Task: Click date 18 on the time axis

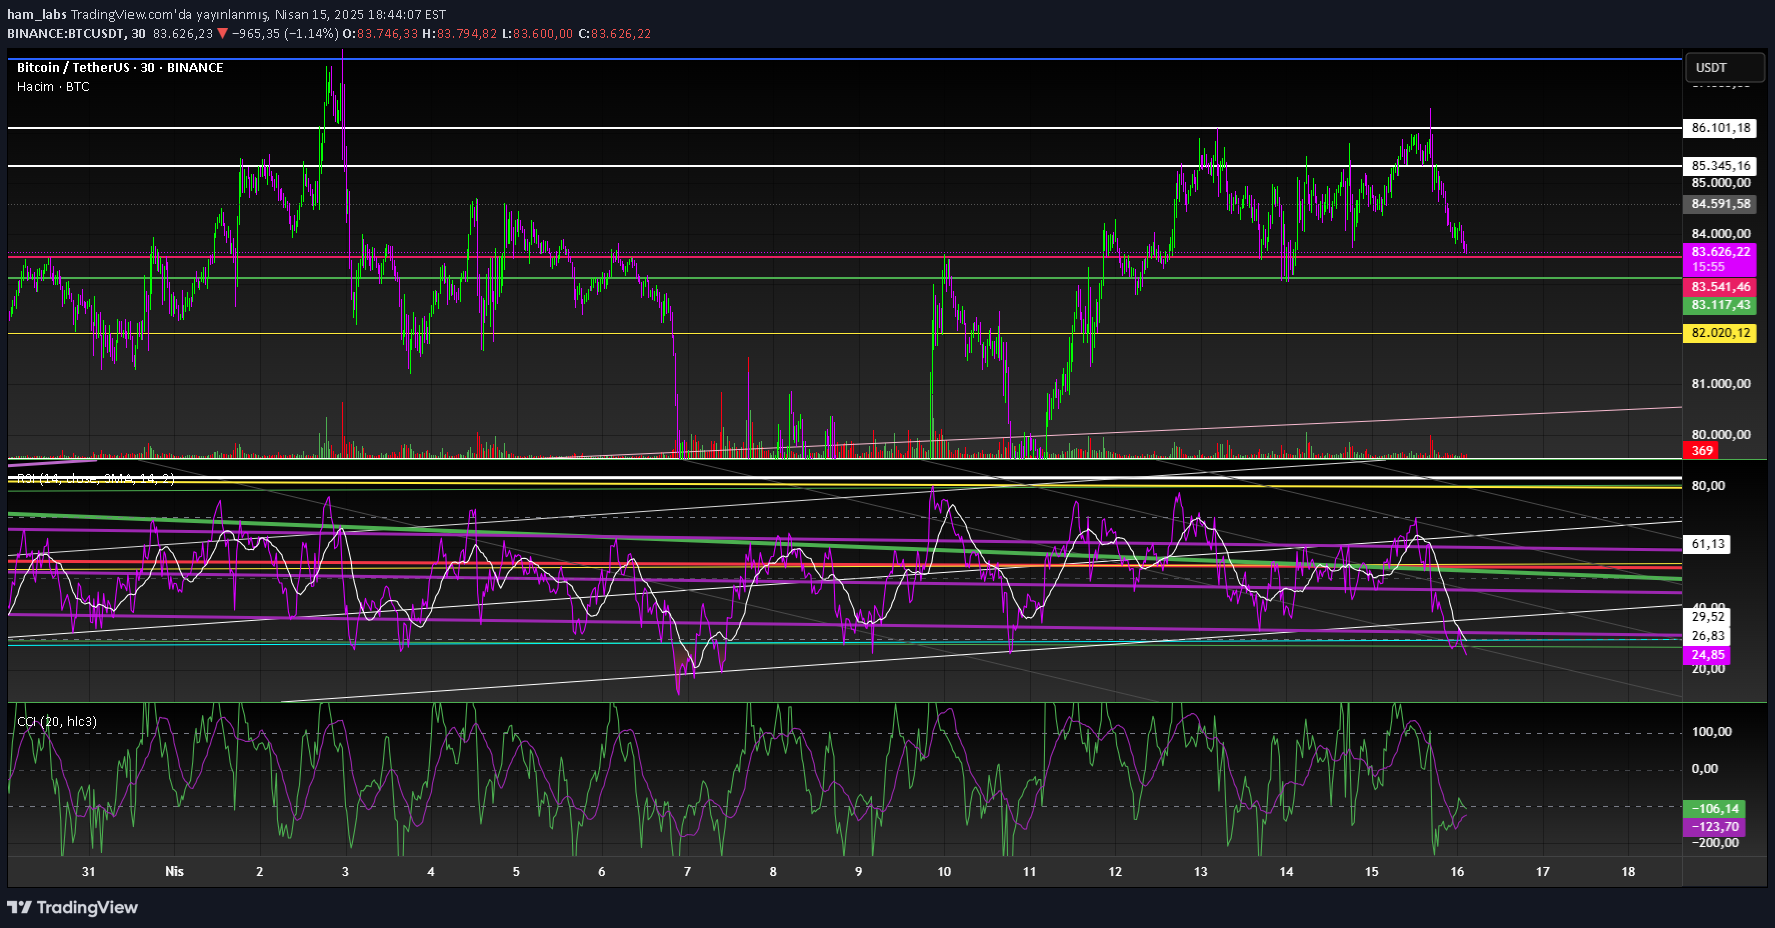Action: pyautogui.click(x=1628, y=872)
